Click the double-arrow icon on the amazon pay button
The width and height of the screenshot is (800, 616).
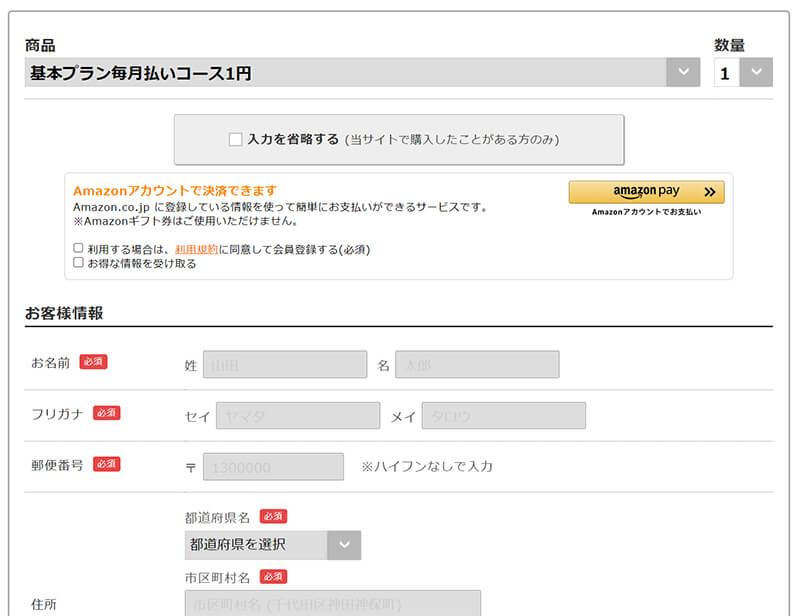[x=709, y=192]
